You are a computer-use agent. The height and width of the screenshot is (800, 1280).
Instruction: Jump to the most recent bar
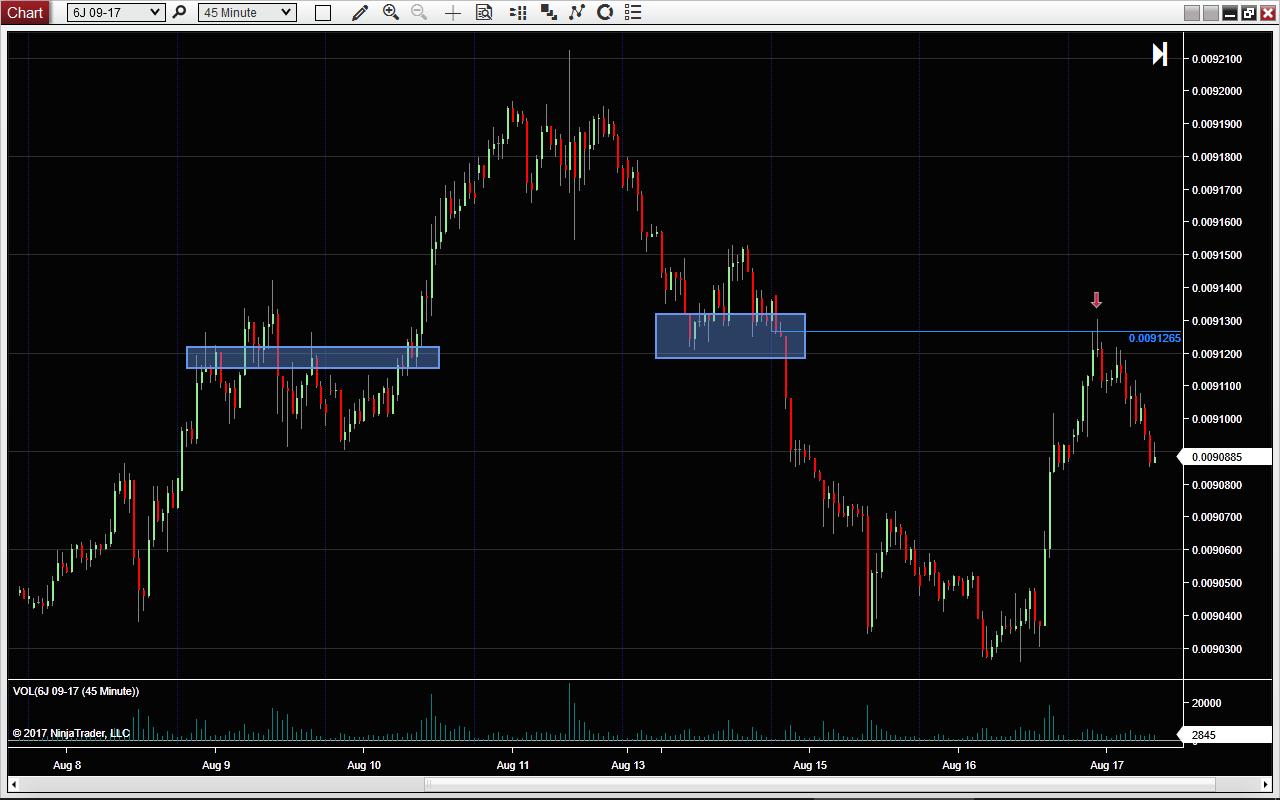[x=1160, y=54]
